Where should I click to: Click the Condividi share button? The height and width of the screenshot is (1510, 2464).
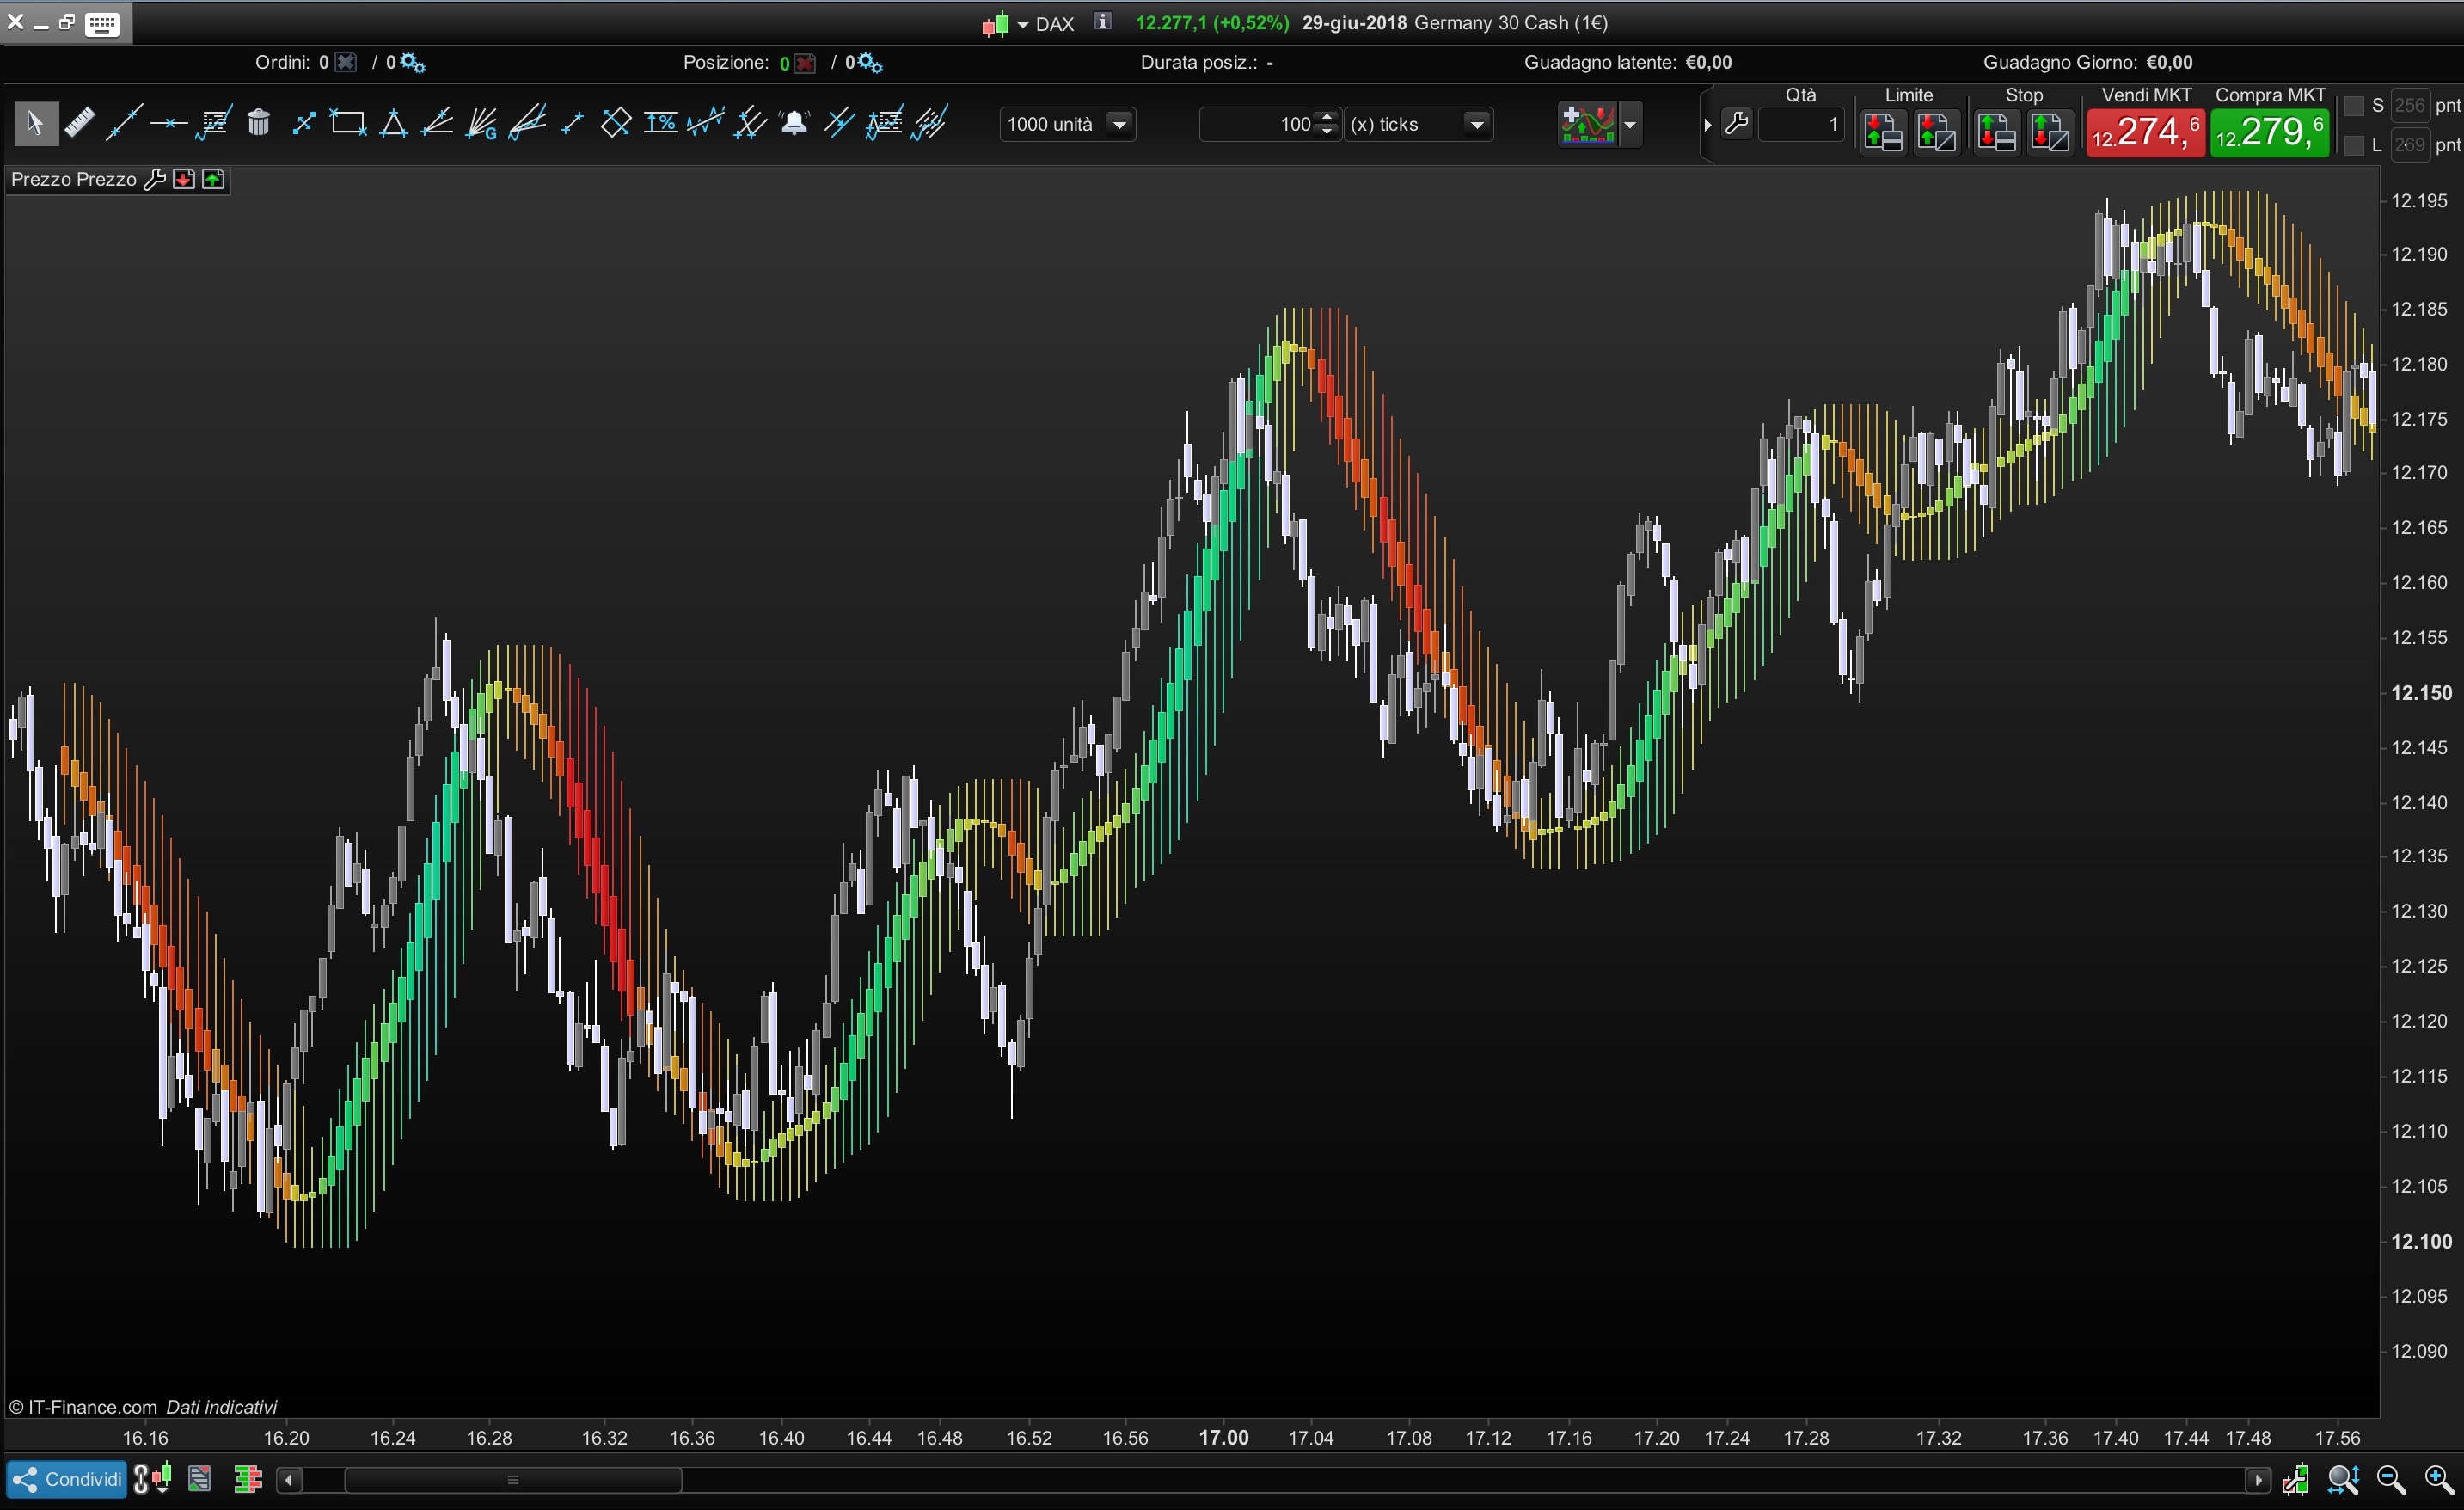point(67,1479)
